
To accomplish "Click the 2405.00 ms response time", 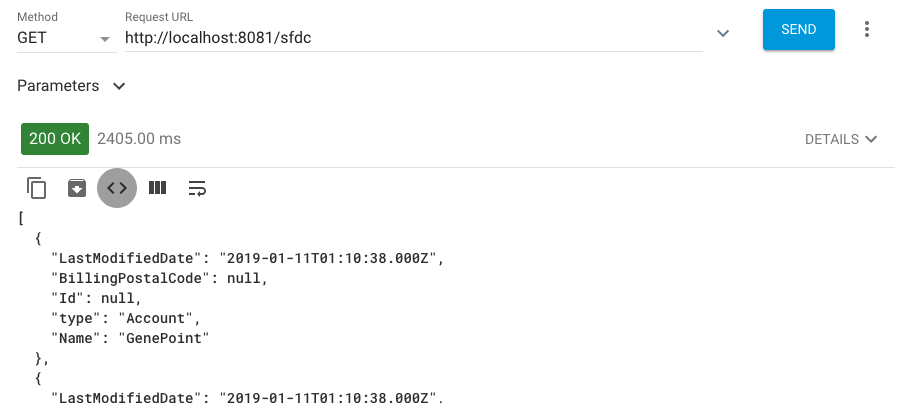I will tap(139, 139).
